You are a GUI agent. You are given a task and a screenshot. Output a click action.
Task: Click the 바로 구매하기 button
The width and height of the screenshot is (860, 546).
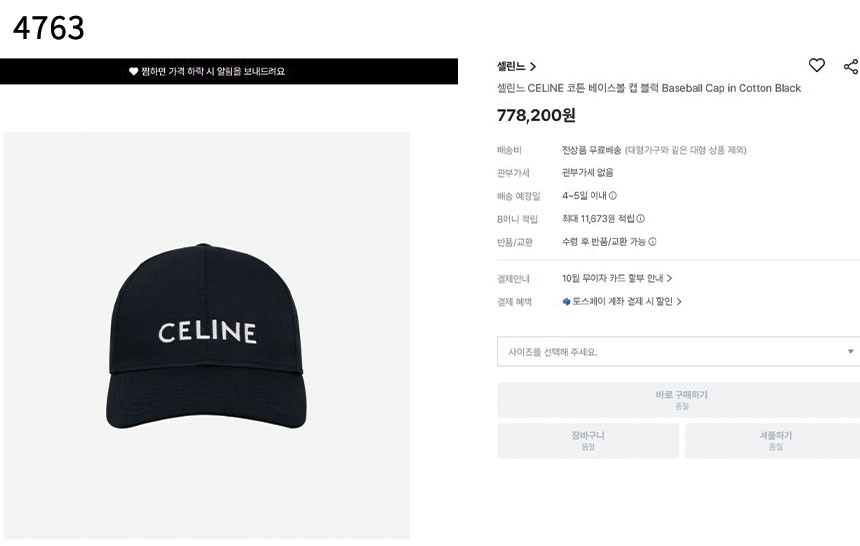(x=679, y=400)
